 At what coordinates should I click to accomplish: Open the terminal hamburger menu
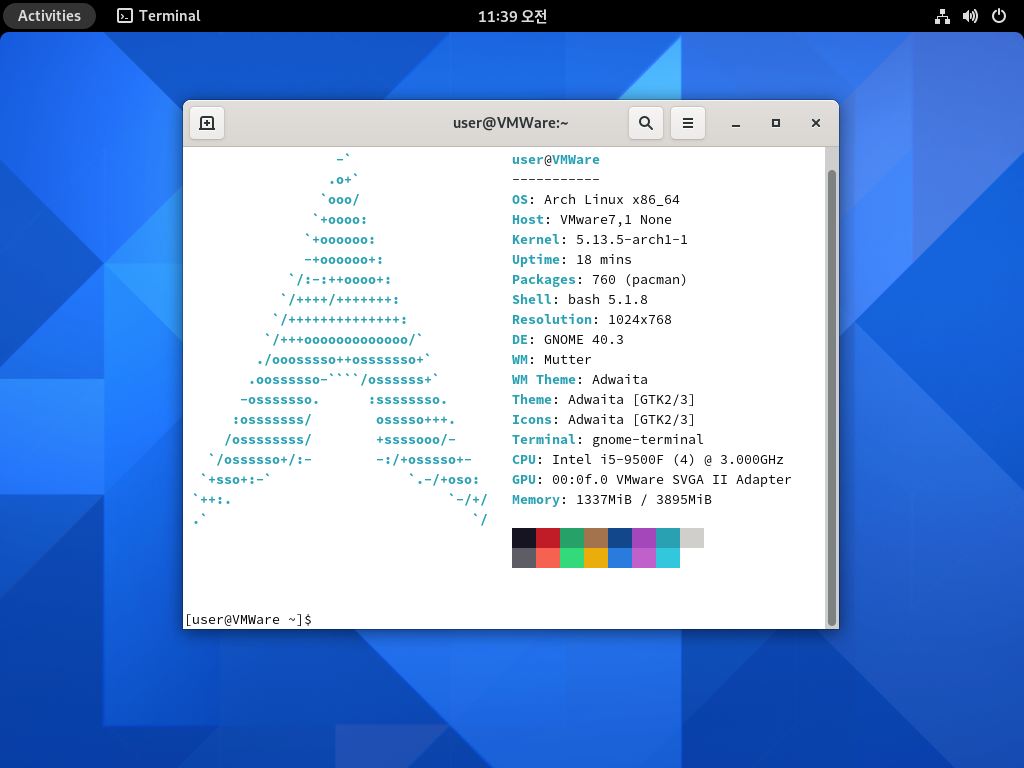coord(688,123)
